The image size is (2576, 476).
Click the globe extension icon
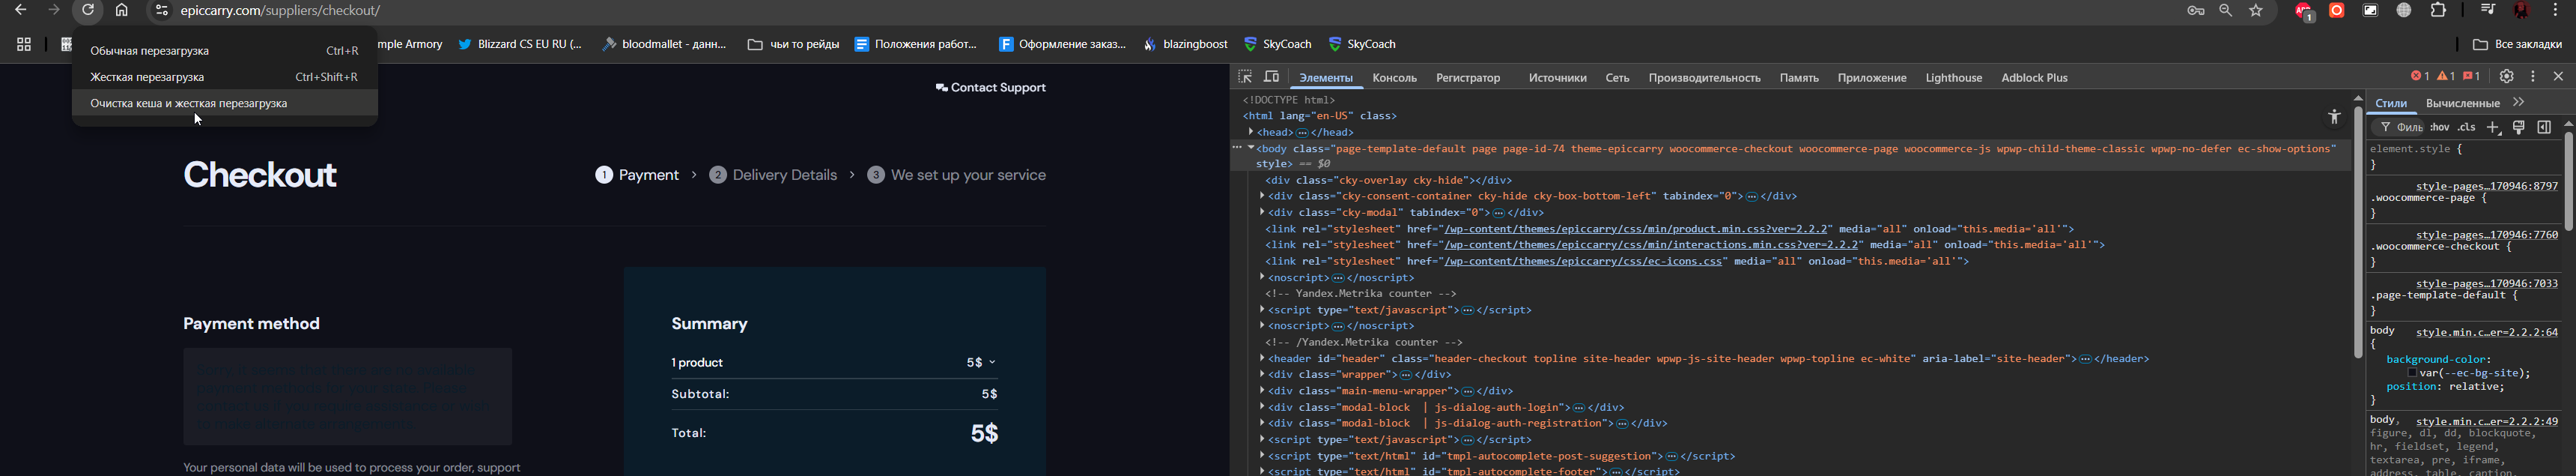click(2404, 11)
